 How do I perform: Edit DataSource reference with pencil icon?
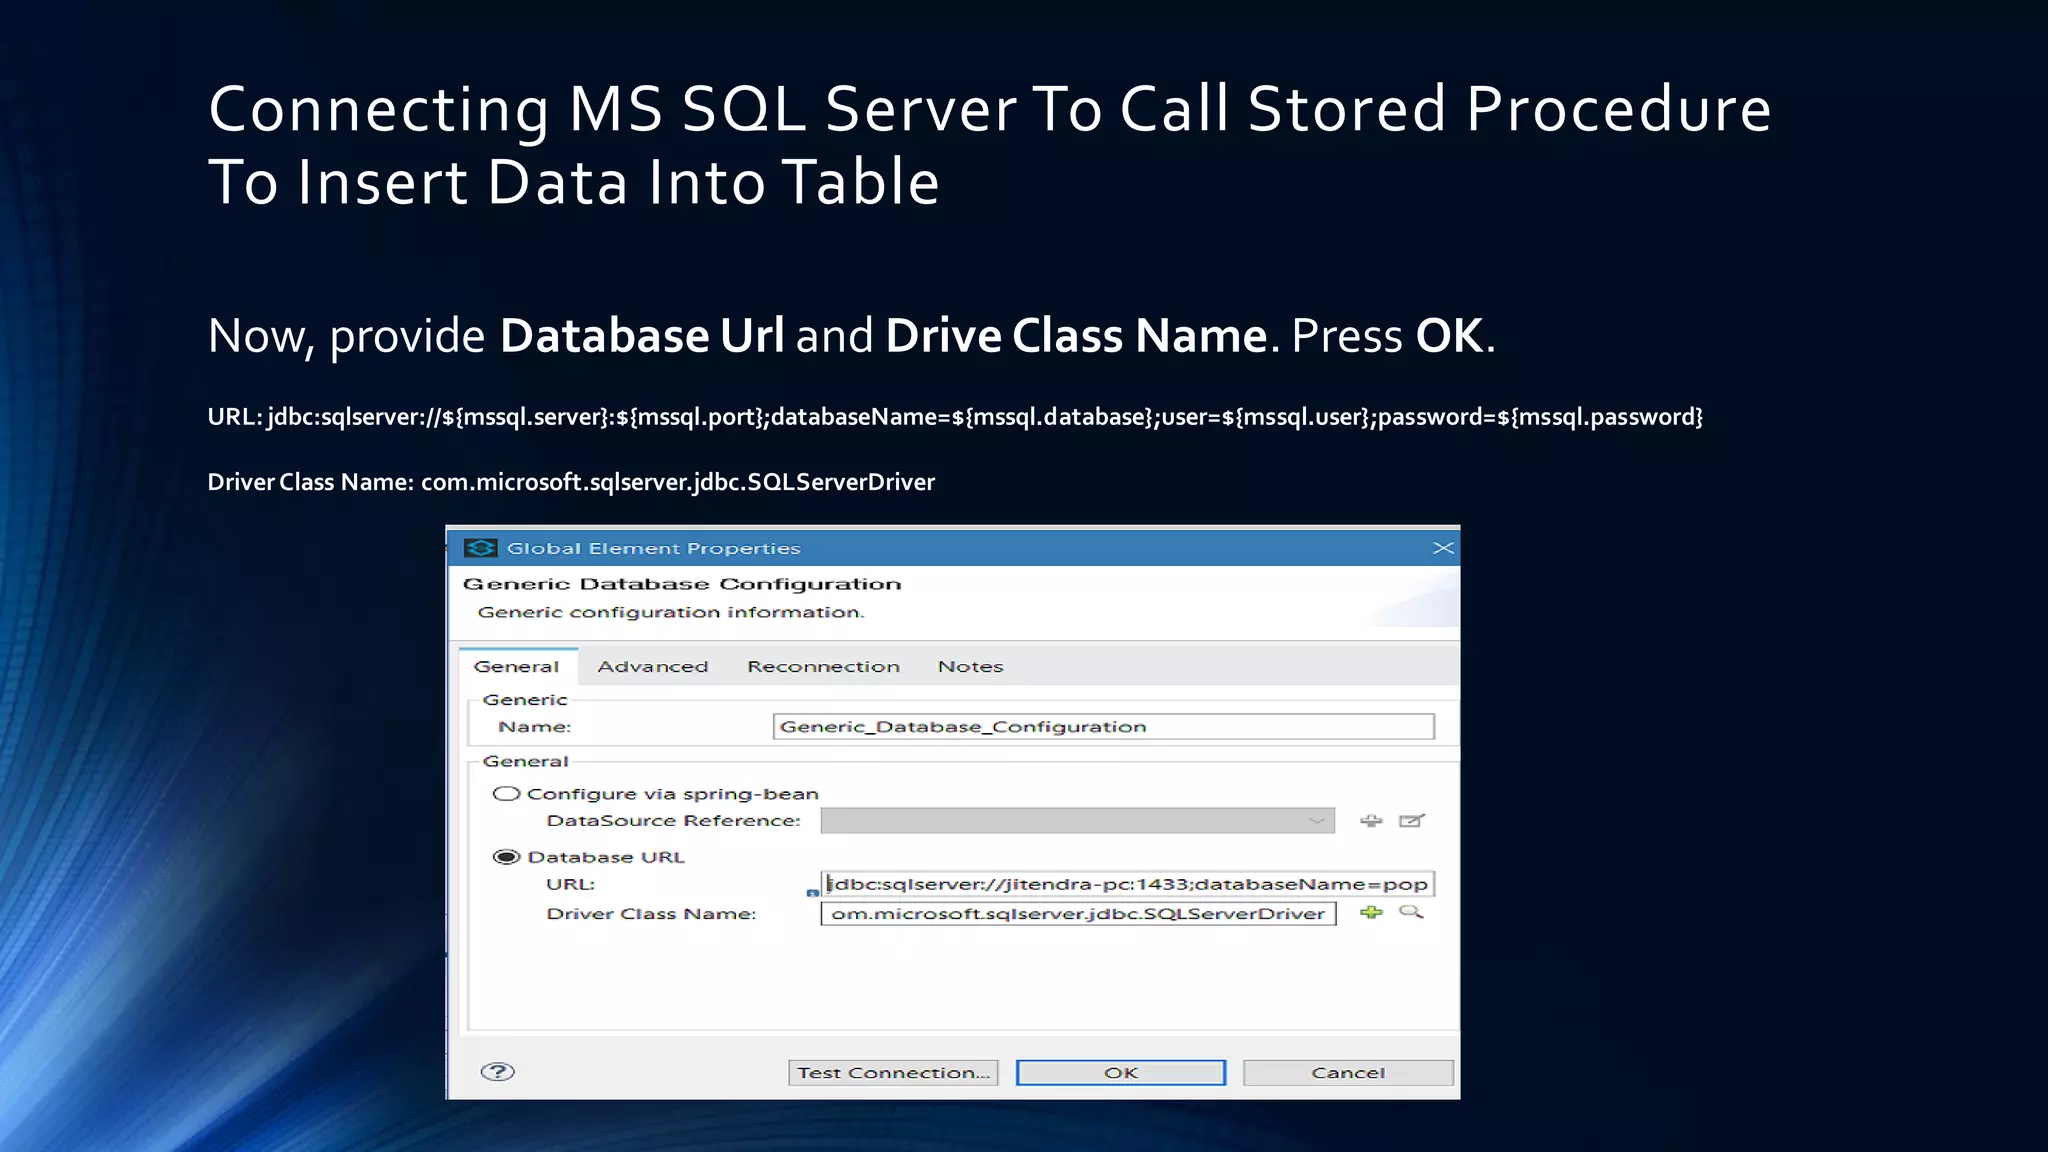[1411, 821]
